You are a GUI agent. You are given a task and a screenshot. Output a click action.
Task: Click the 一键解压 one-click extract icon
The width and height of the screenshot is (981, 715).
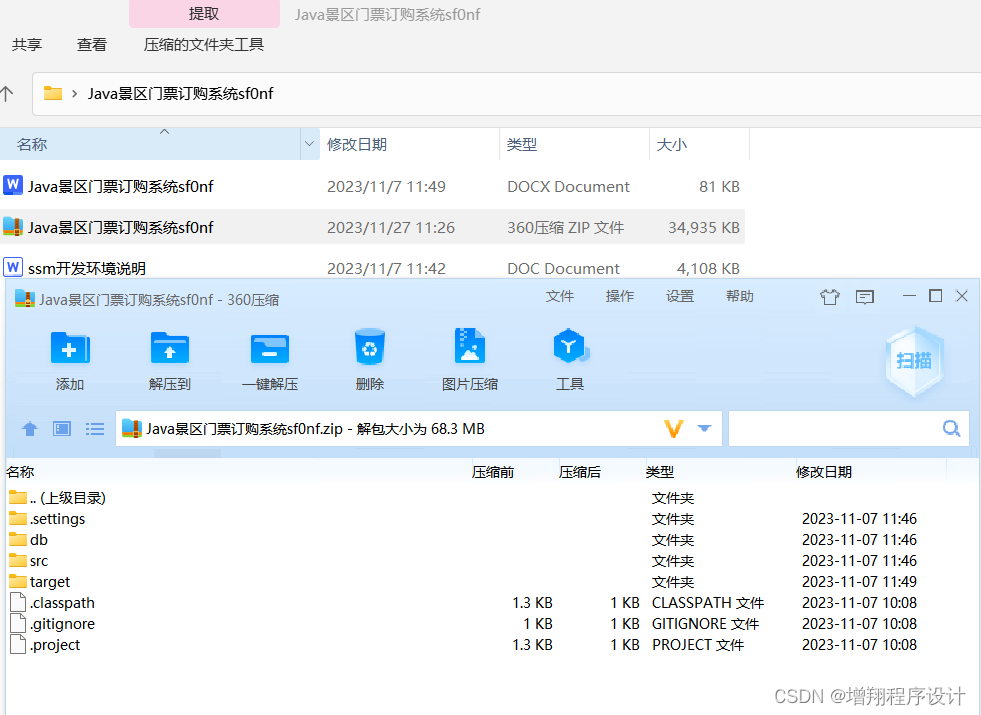(270, 348)
